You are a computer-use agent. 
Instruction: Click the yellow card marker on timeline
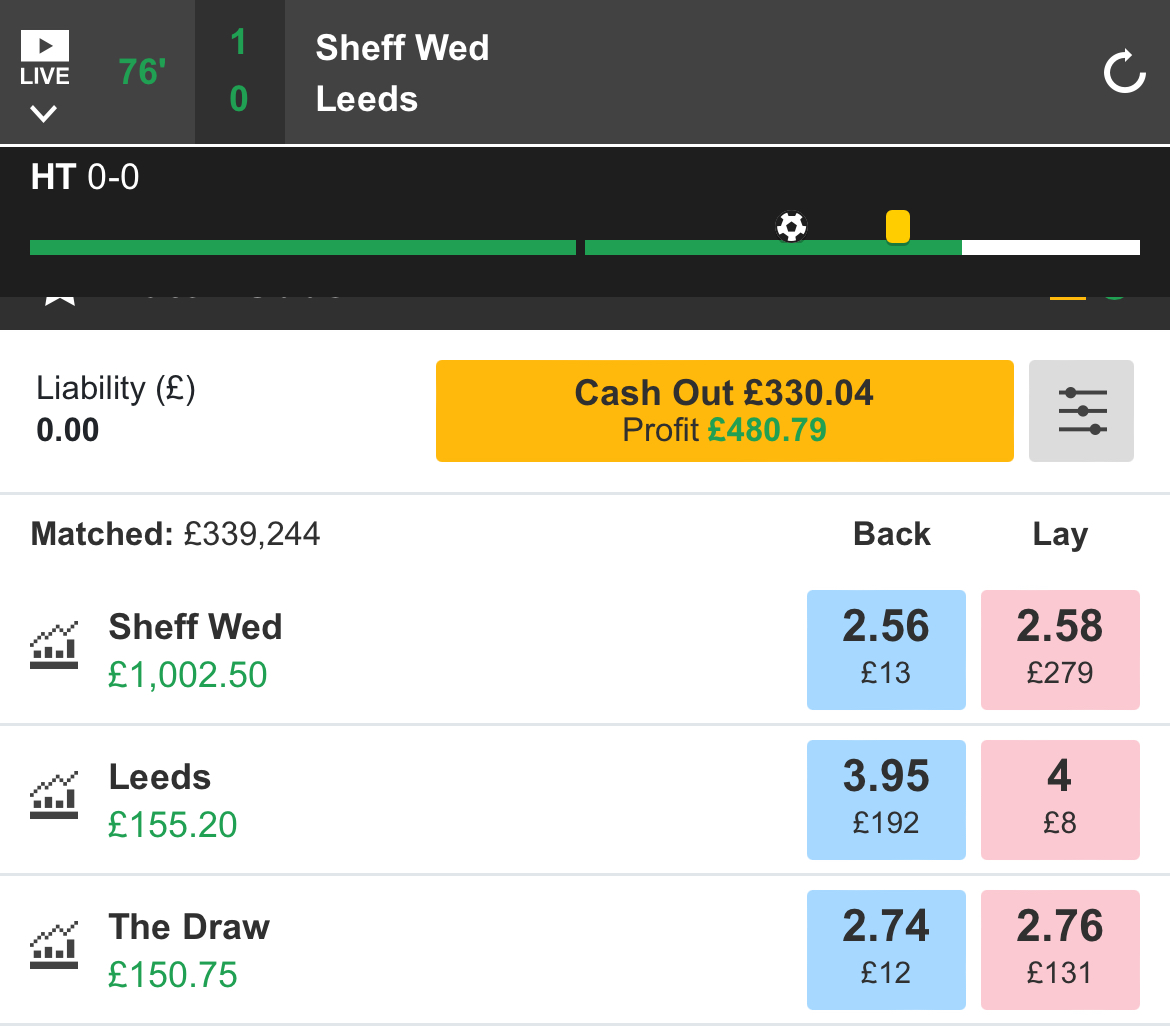point(898,227)
